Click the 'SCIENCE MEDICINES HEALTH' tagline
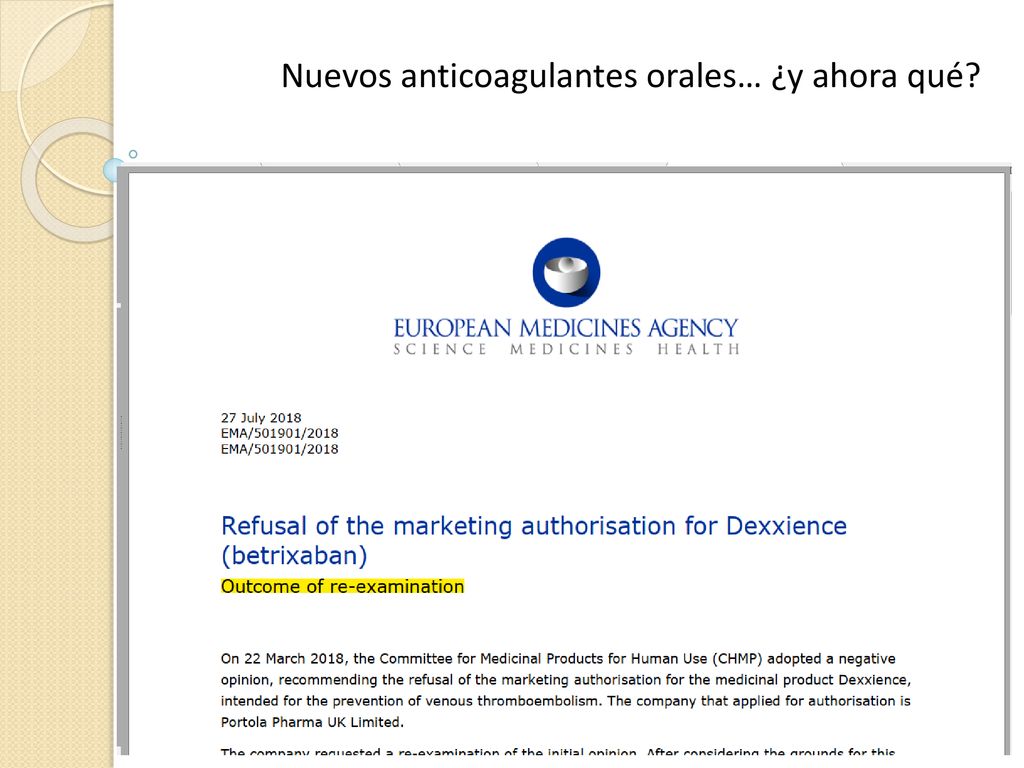 click(566, 349)
